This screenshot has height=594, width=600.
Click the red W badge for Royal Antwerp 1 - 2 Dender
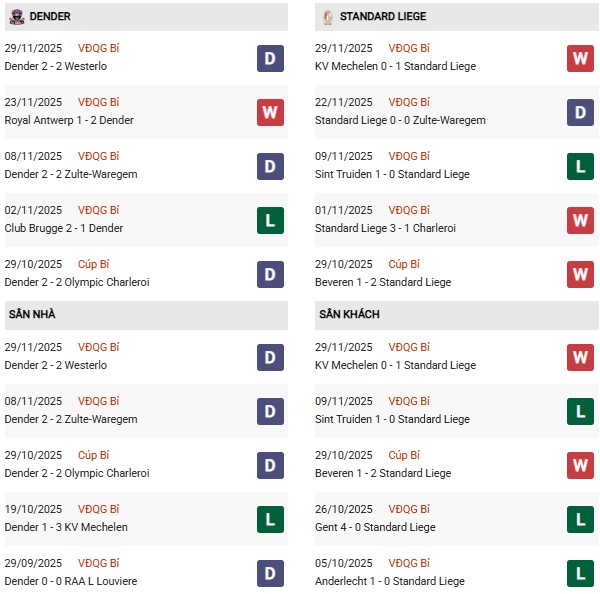[269, 112]
